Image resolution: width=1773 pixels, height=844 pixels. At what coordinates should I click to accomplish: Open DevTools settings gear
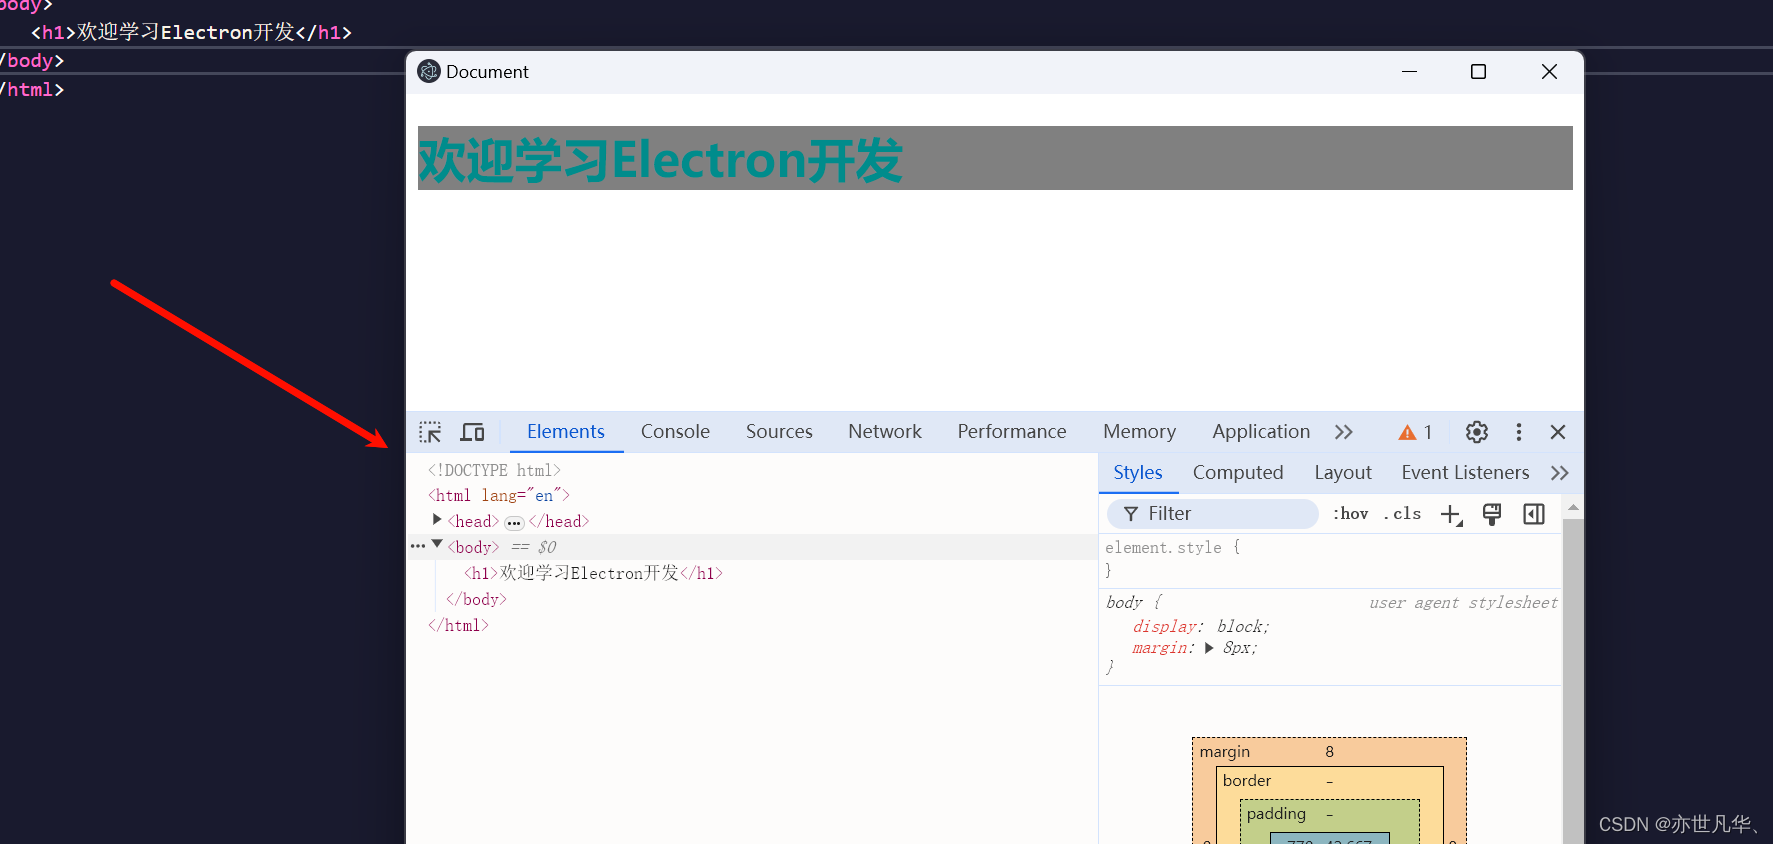(x=1477, y=432)
